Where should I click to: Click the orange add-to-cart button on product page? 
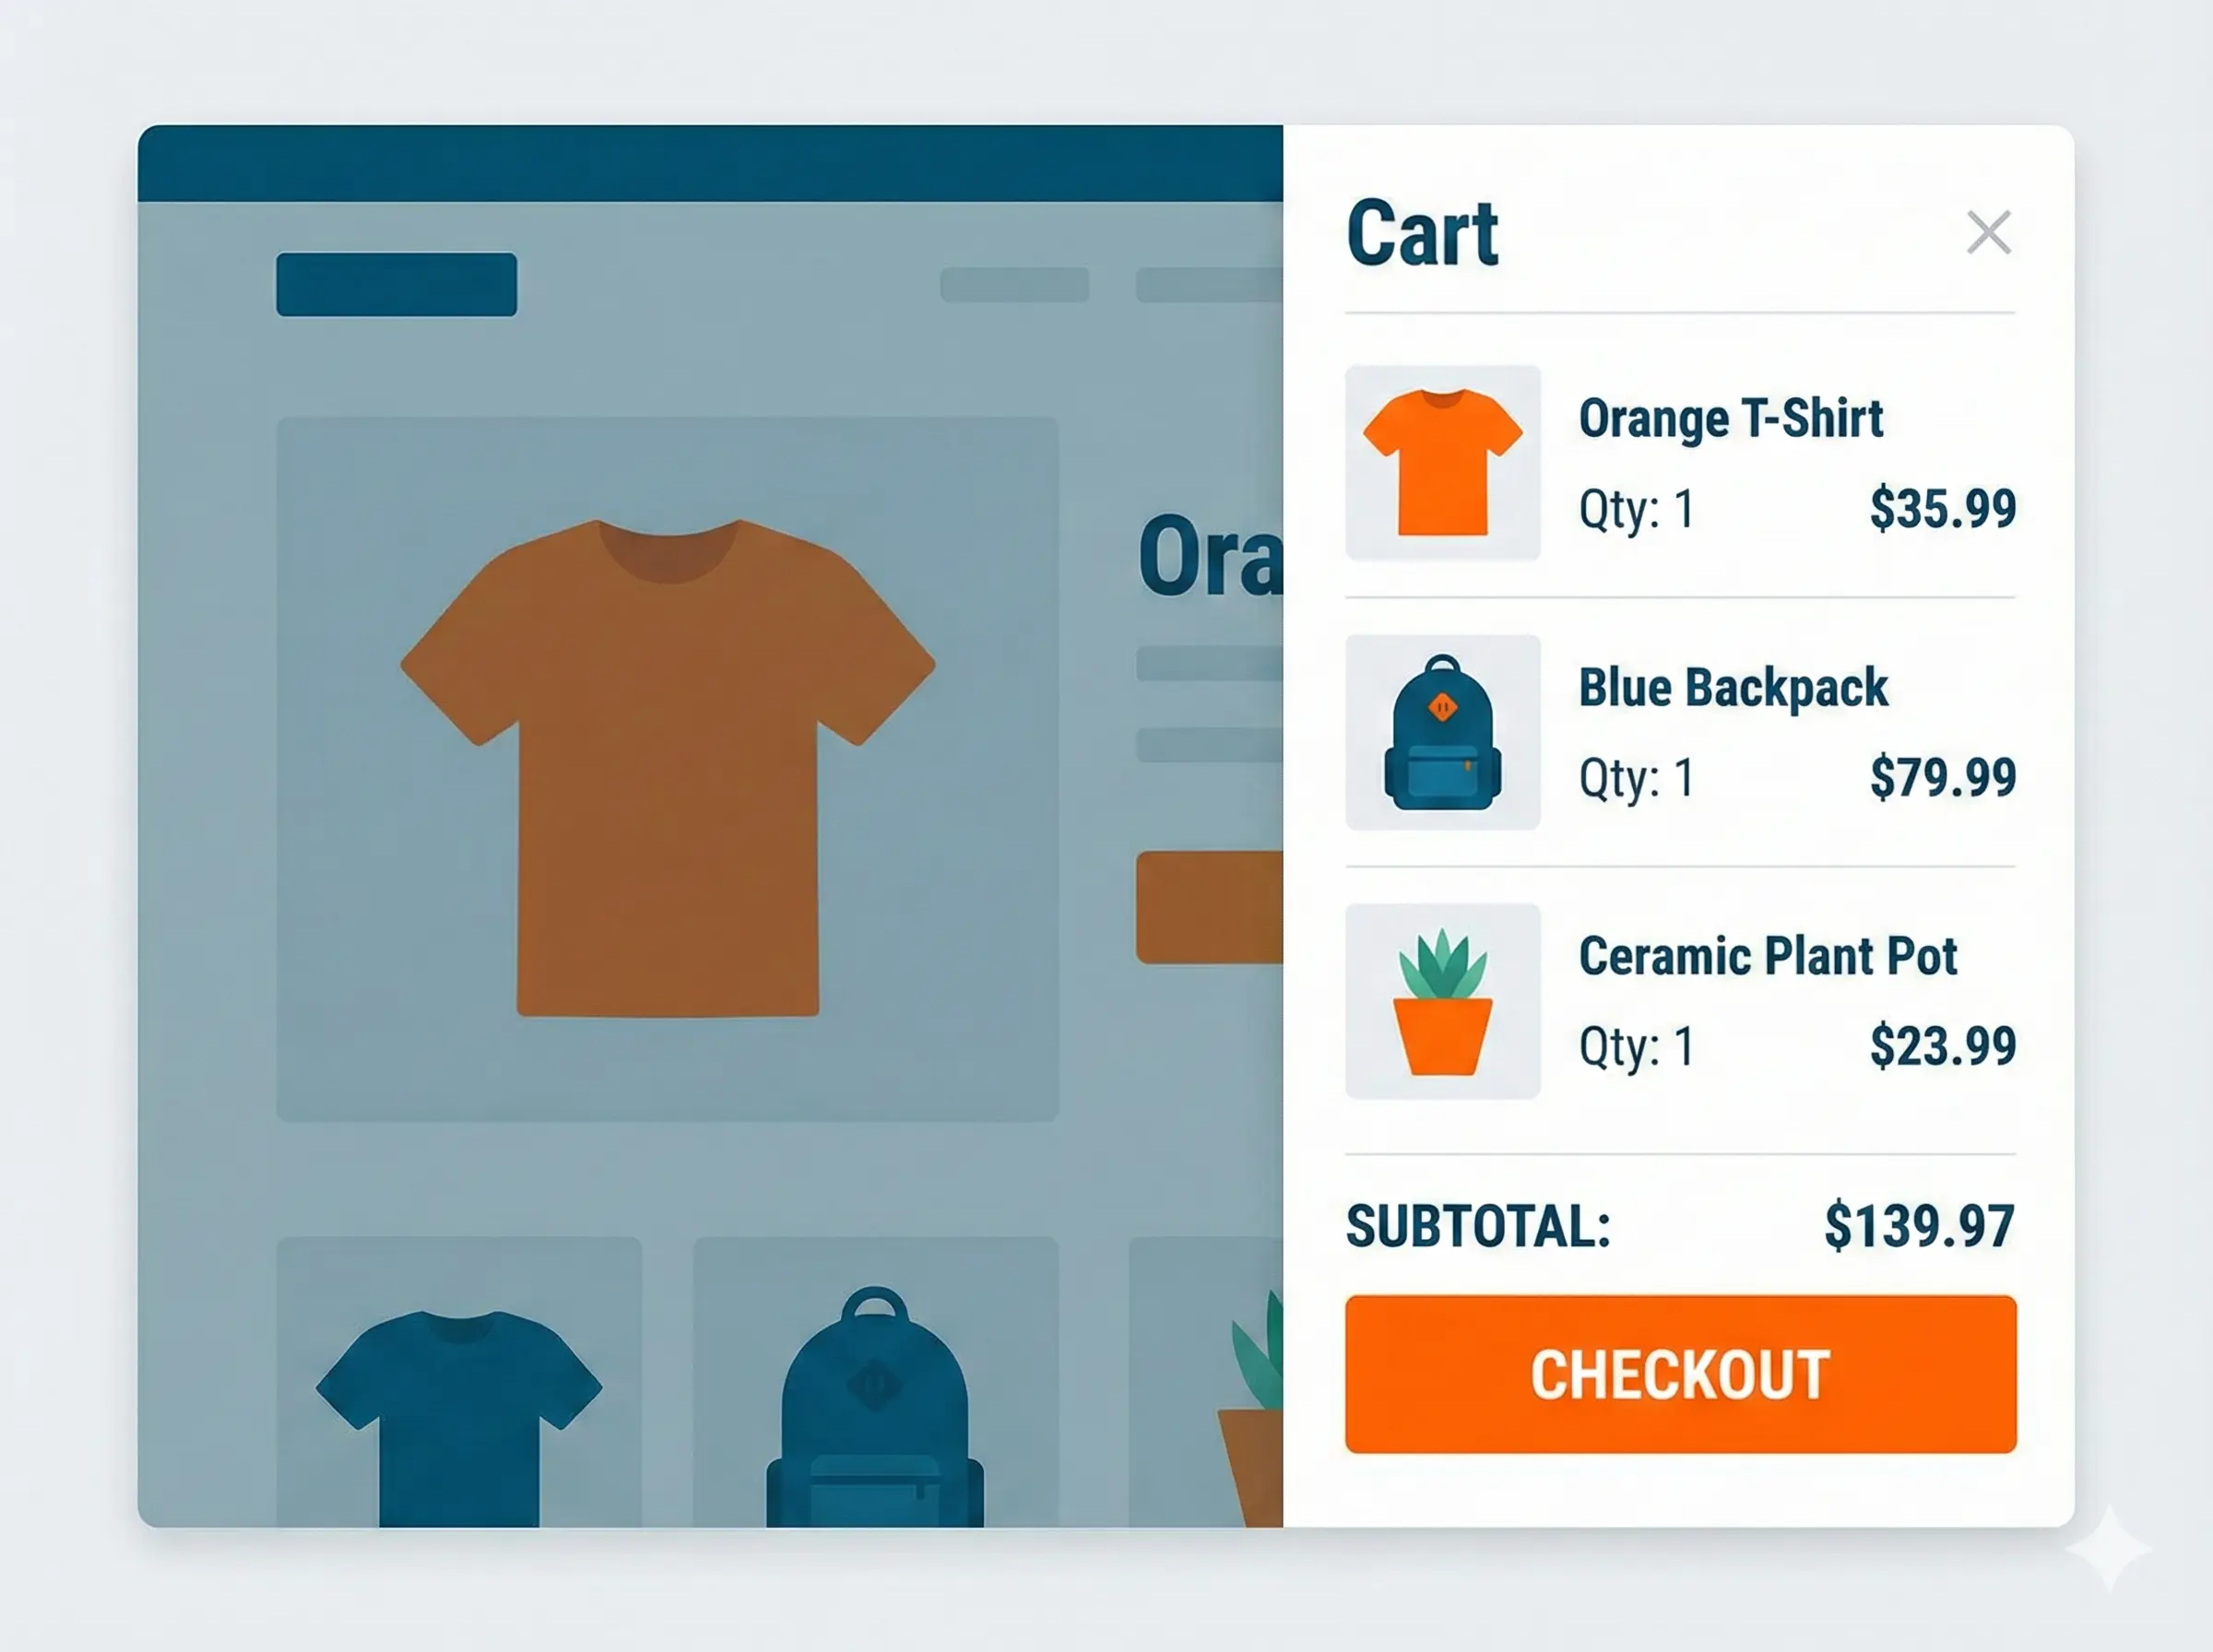click(1209, 907)
